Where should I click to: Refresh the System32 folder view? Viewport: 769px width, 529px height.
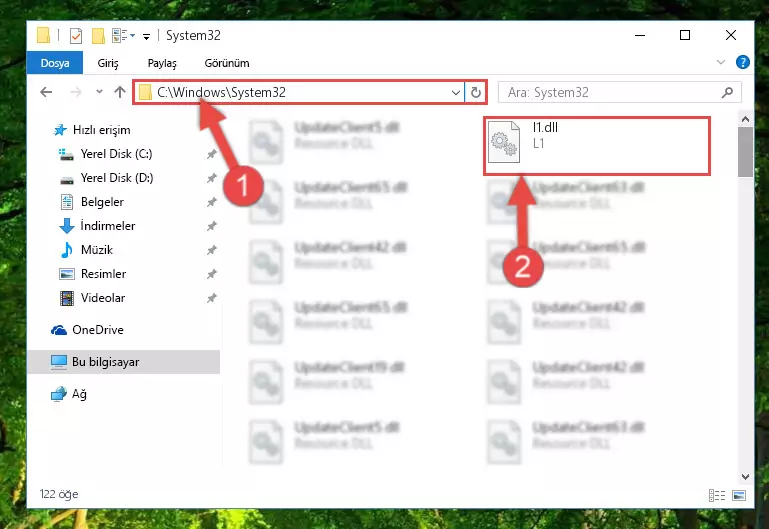476,92
